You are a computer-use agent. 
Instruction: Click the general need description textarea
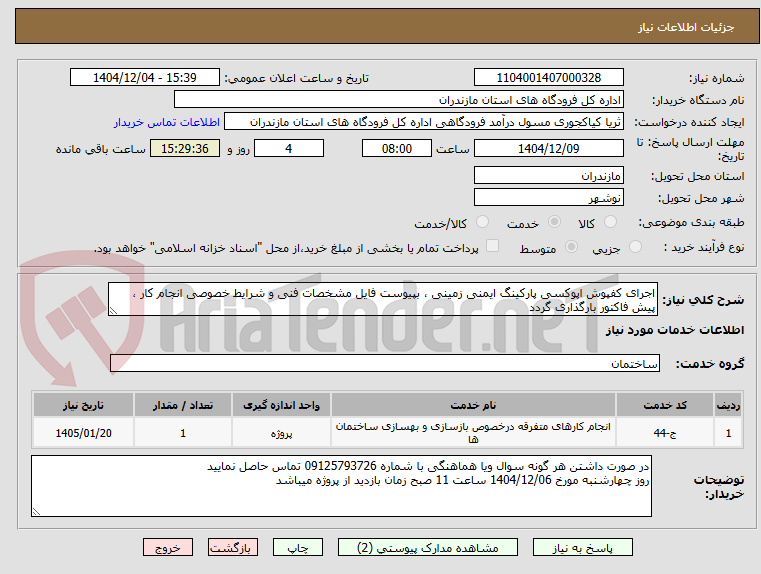(x=383, y=300)
